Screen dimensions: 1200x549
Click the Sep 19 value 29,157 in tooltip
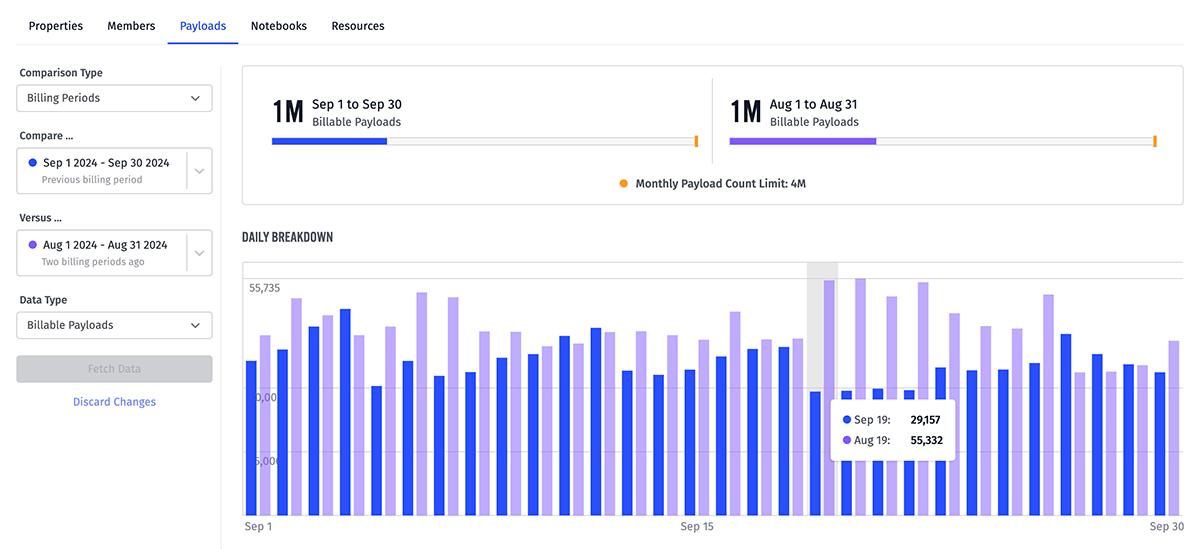(926, 420)
